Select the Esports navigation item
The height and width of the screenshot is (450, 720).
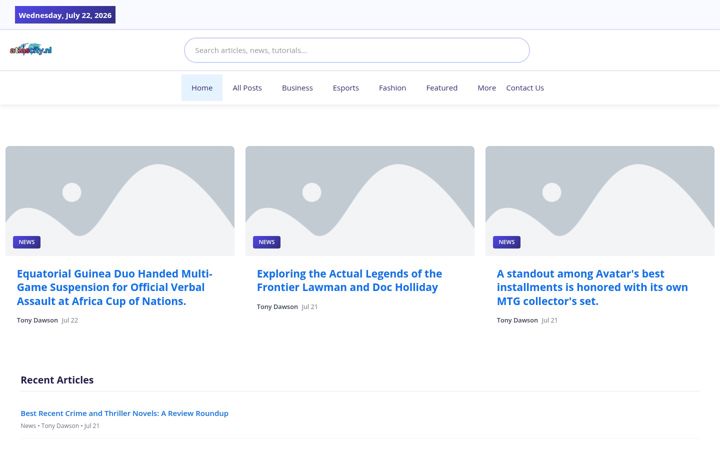pyautogui.click(x=346, y=88)
